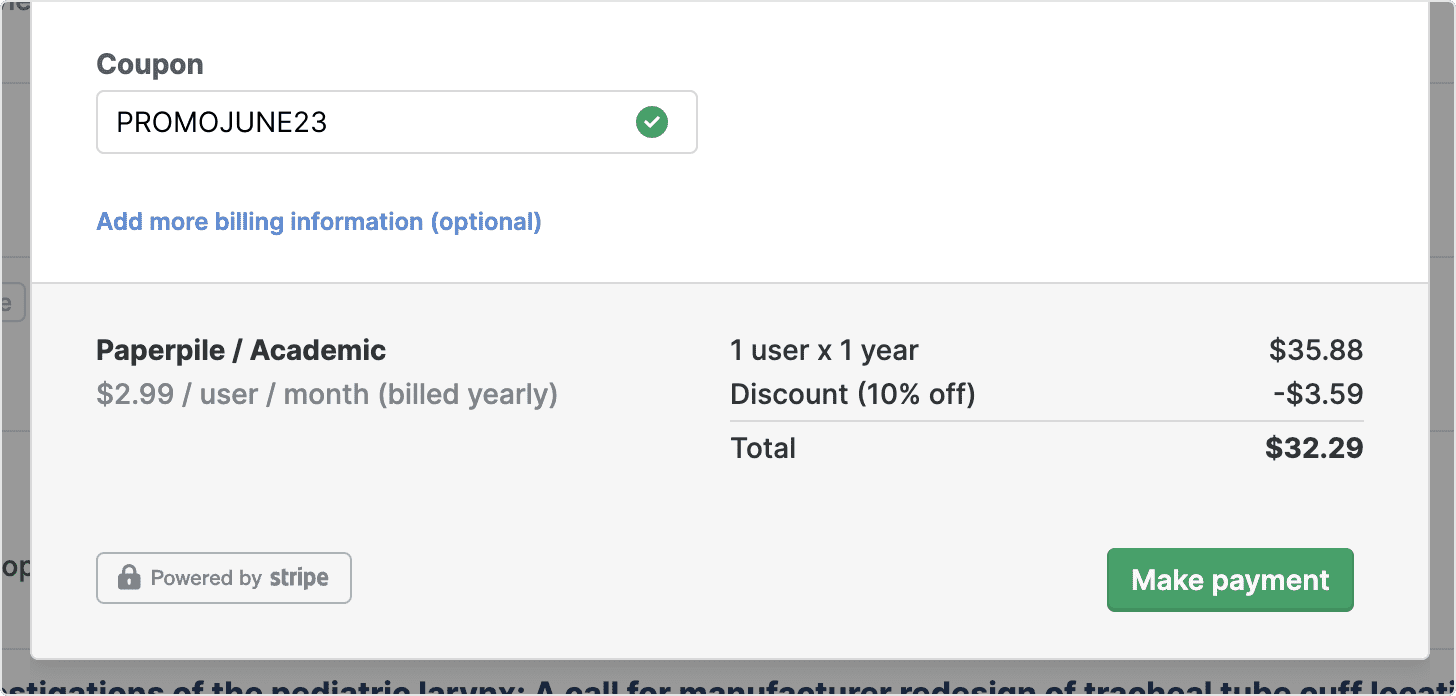
Task: Click the divider line above Total
Action: (x=1046, y=421)
